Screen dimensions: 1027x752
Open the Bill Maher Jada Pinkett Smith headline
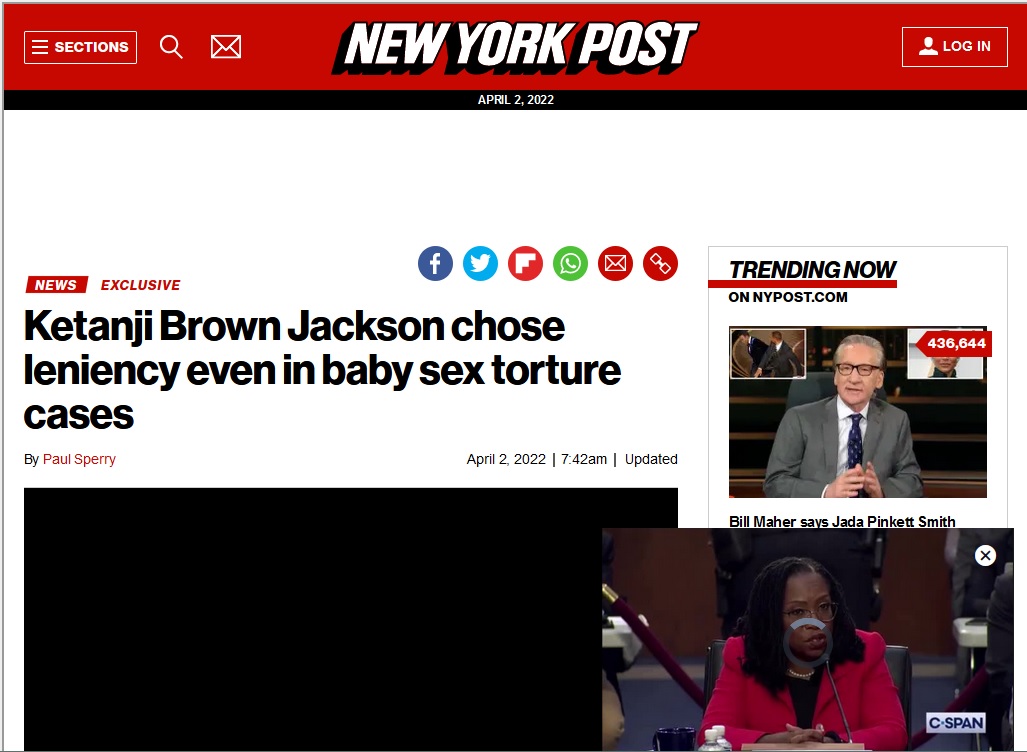[842, 521]
